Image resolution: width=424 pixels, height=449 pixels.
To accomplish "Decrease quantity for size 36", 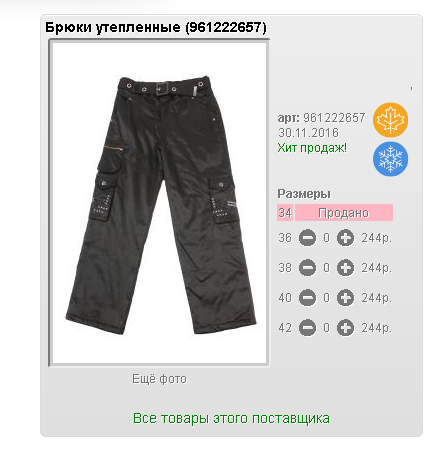I will pos(307,238).
